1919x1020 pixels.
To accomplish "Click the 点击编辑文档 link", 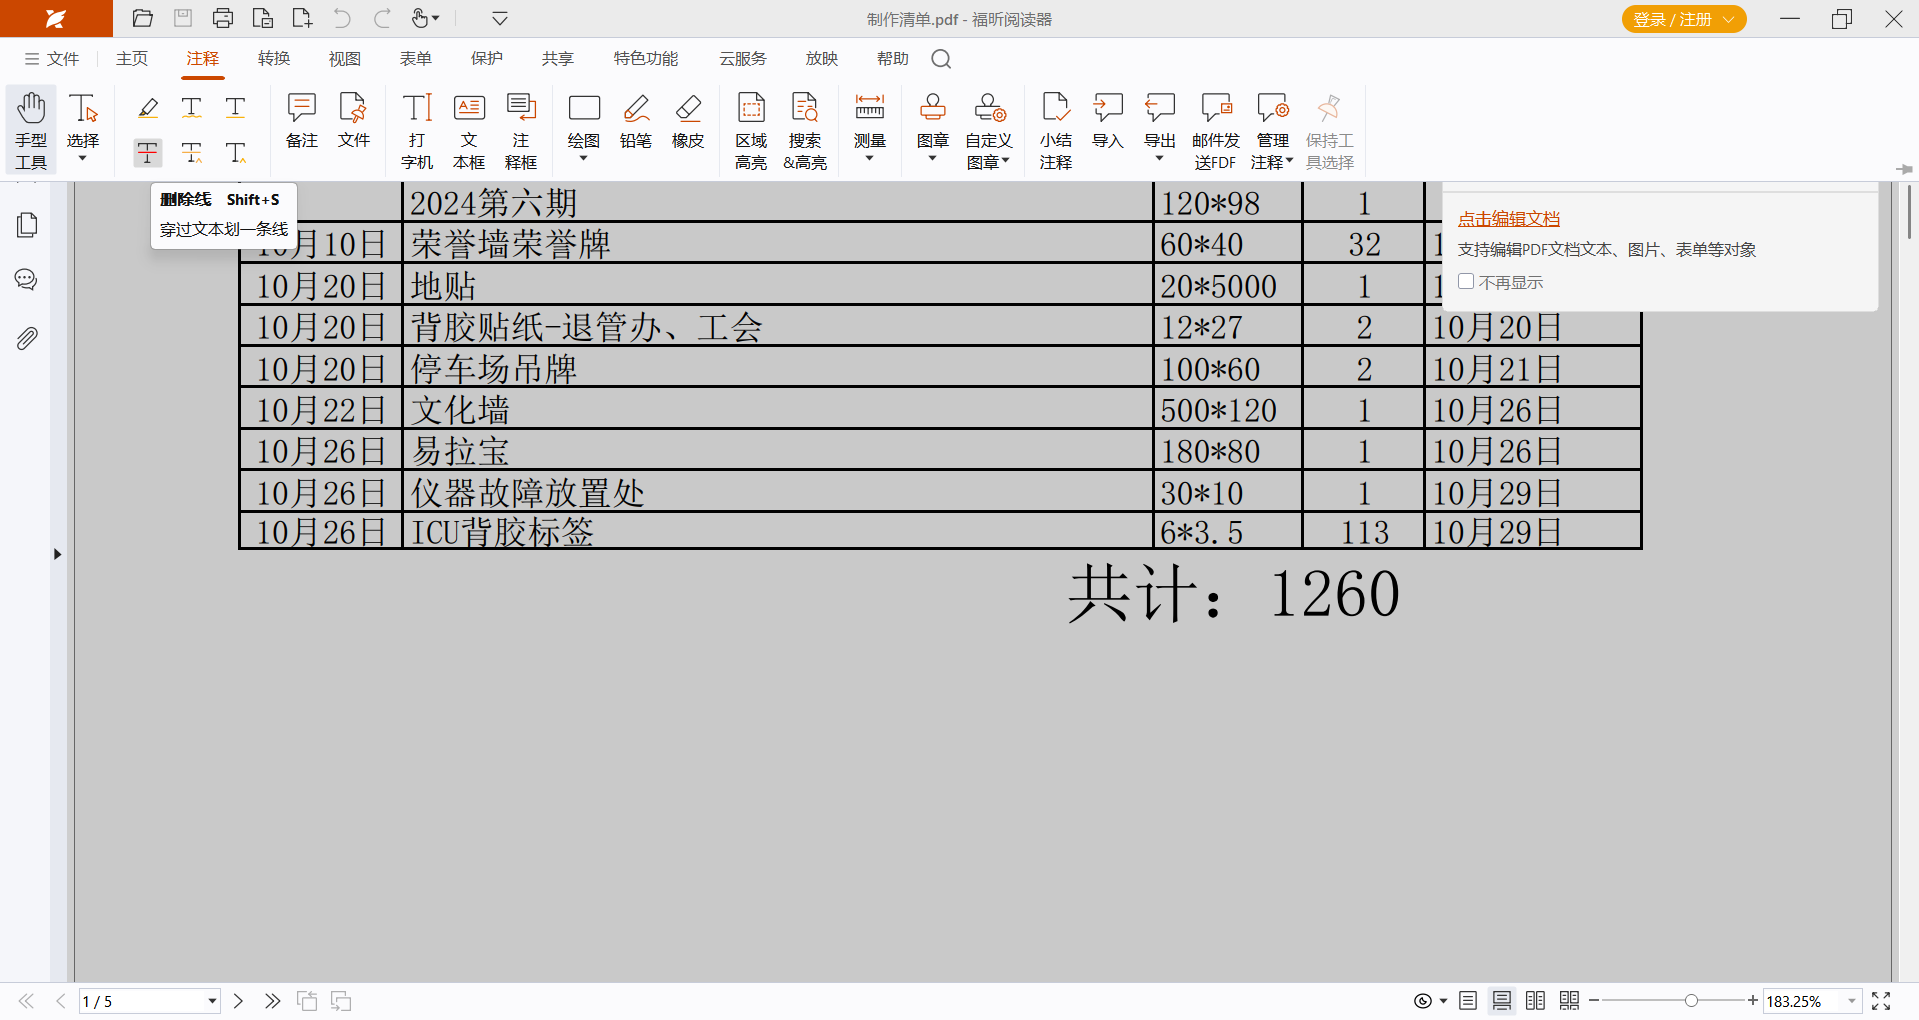I will [x=1508, y=219].
